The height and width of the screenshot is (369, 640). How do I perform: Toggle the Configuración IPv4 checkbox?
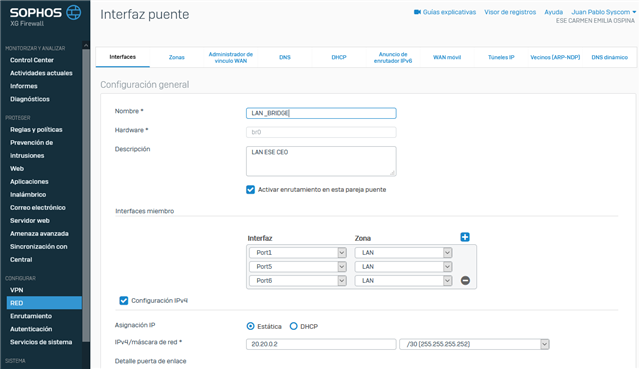click(124, 300)
